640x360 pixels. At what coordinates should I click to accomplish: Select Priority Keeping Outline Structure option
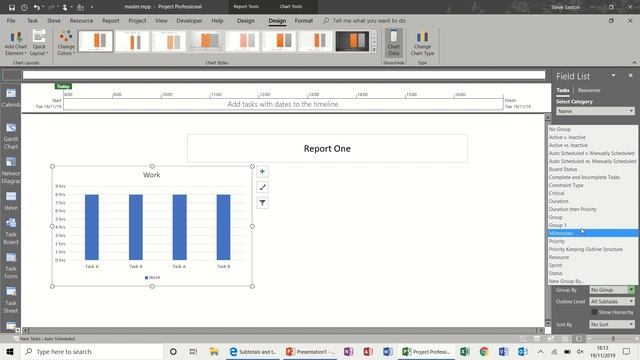pos(593,249)
